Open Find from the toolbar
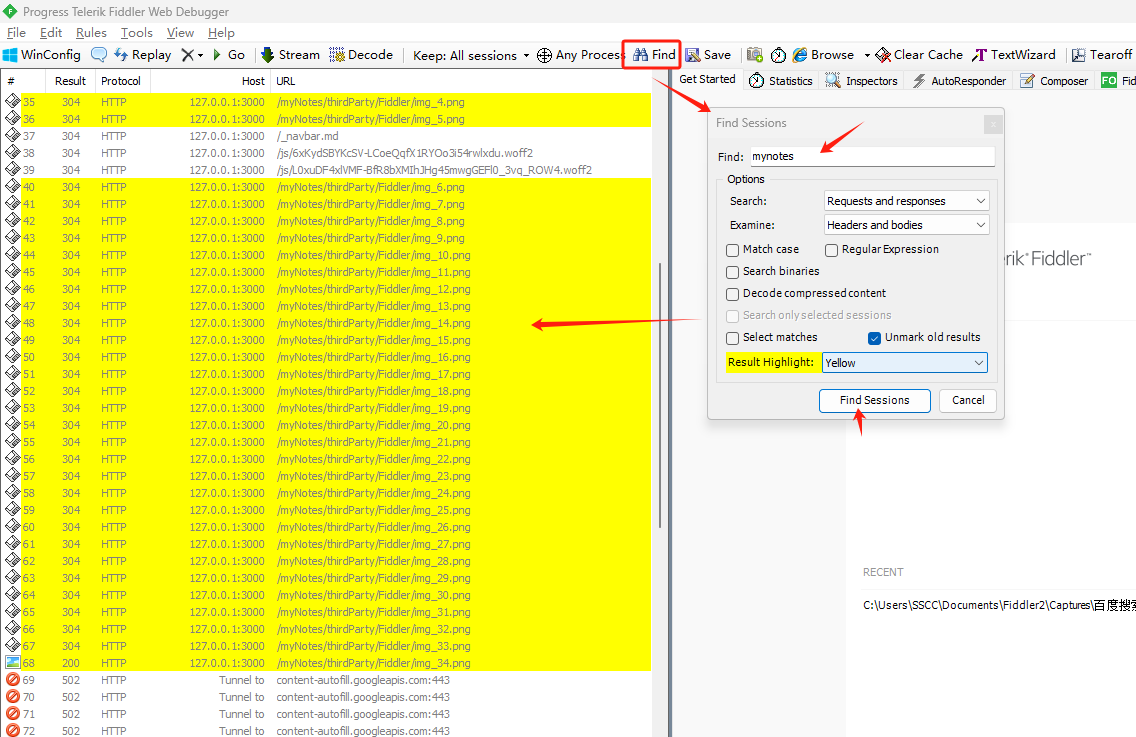Screen dimensions: 1136x737 [654, 55]
